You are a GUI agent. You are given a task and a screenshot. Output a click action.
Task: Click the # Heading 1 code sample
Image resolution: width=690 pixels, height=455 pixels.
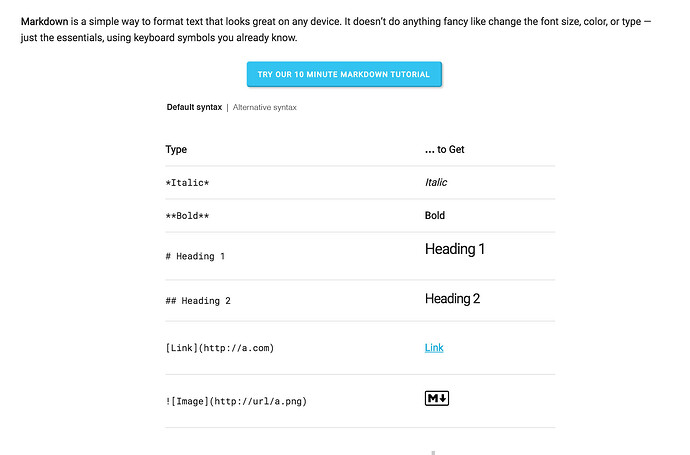[x=195, y=257]
